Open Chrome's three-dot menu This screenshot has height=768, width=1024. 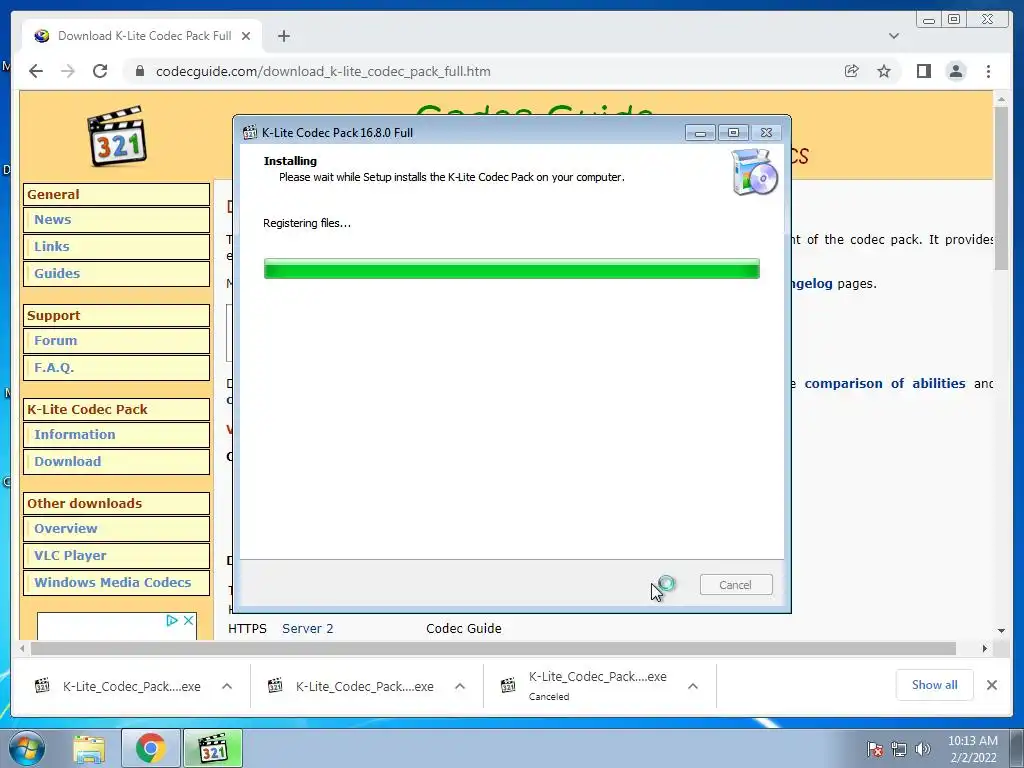point(988,71)
